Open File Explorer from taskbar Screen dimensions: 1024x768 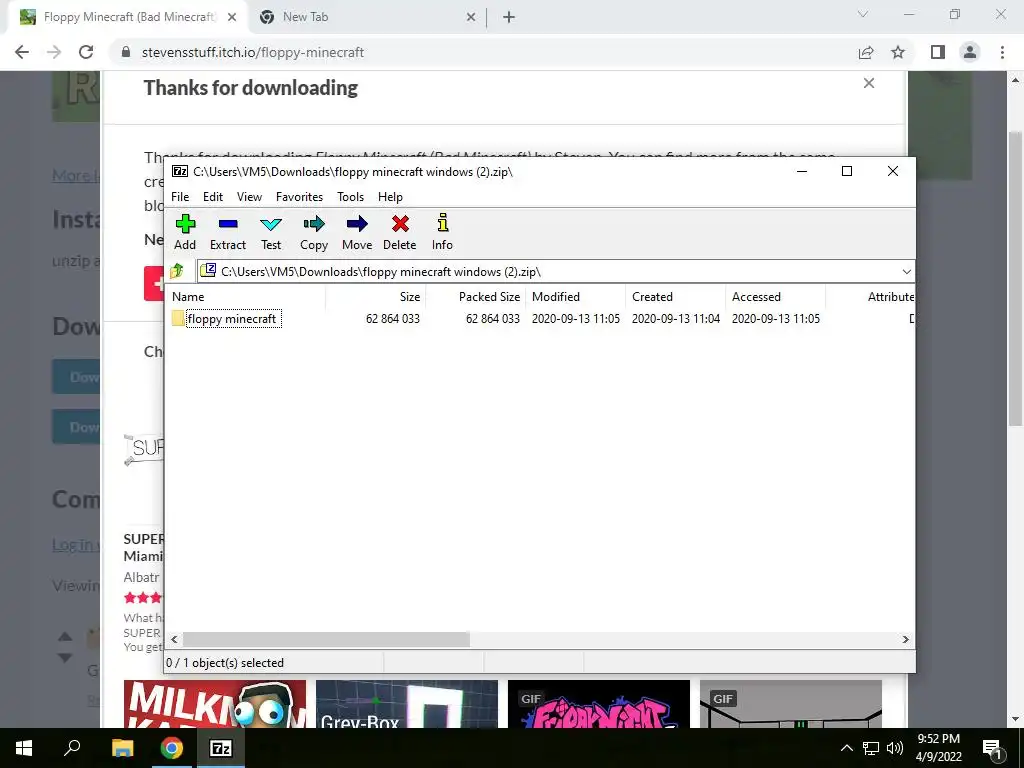click(122, 748)
